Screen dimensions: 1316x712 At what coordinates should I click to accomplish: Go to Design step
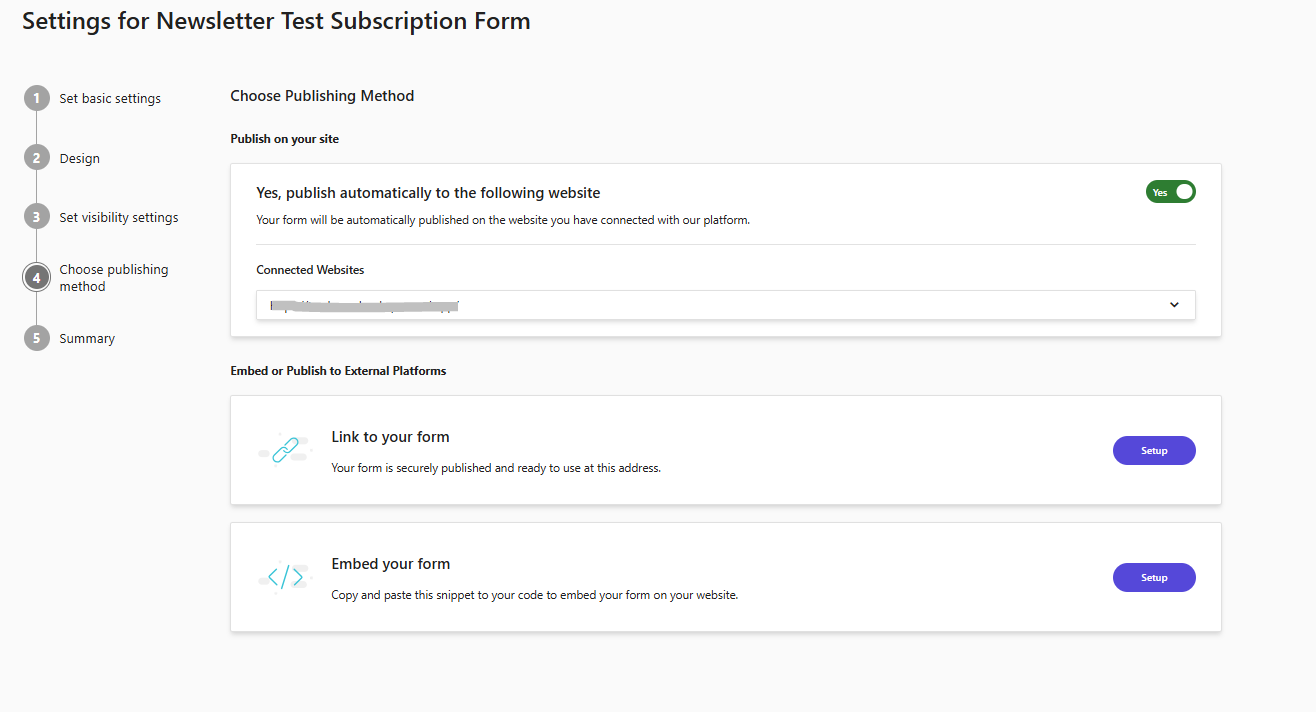point(79,158)
